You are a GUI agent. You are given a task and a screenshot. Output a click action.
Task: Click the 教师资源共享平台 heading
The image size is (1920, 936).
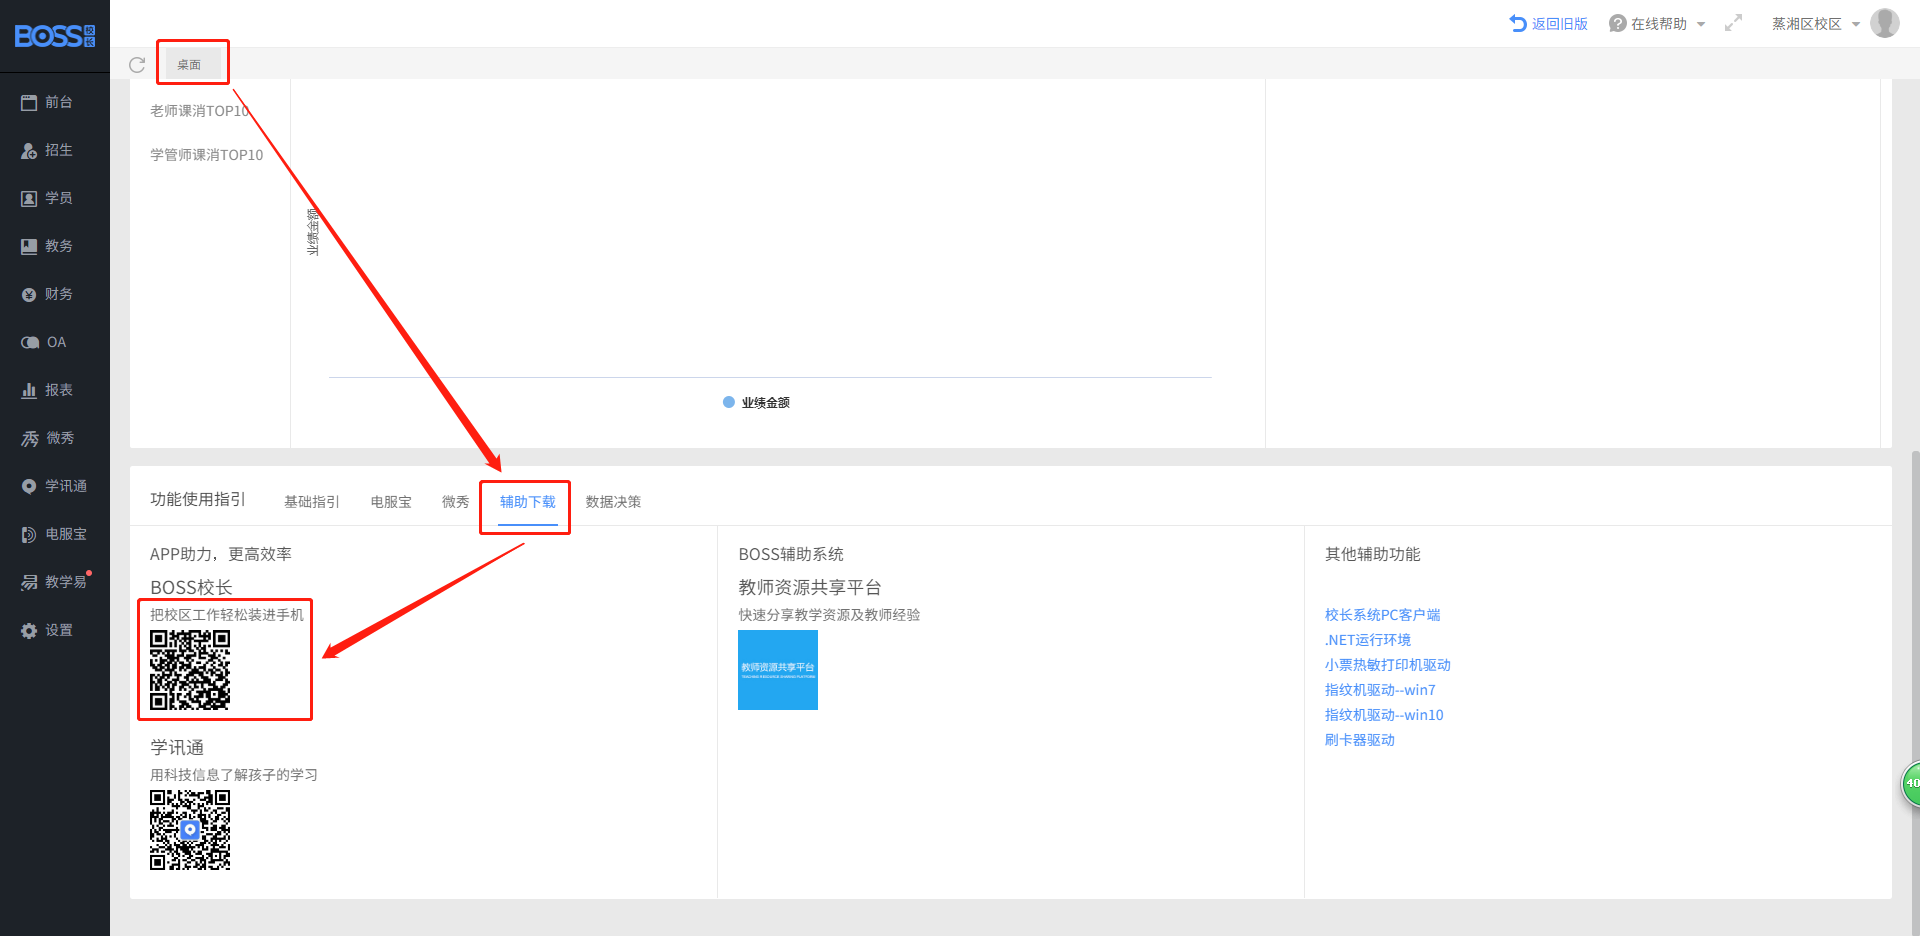pyautogui.click(x=810, y=587)
